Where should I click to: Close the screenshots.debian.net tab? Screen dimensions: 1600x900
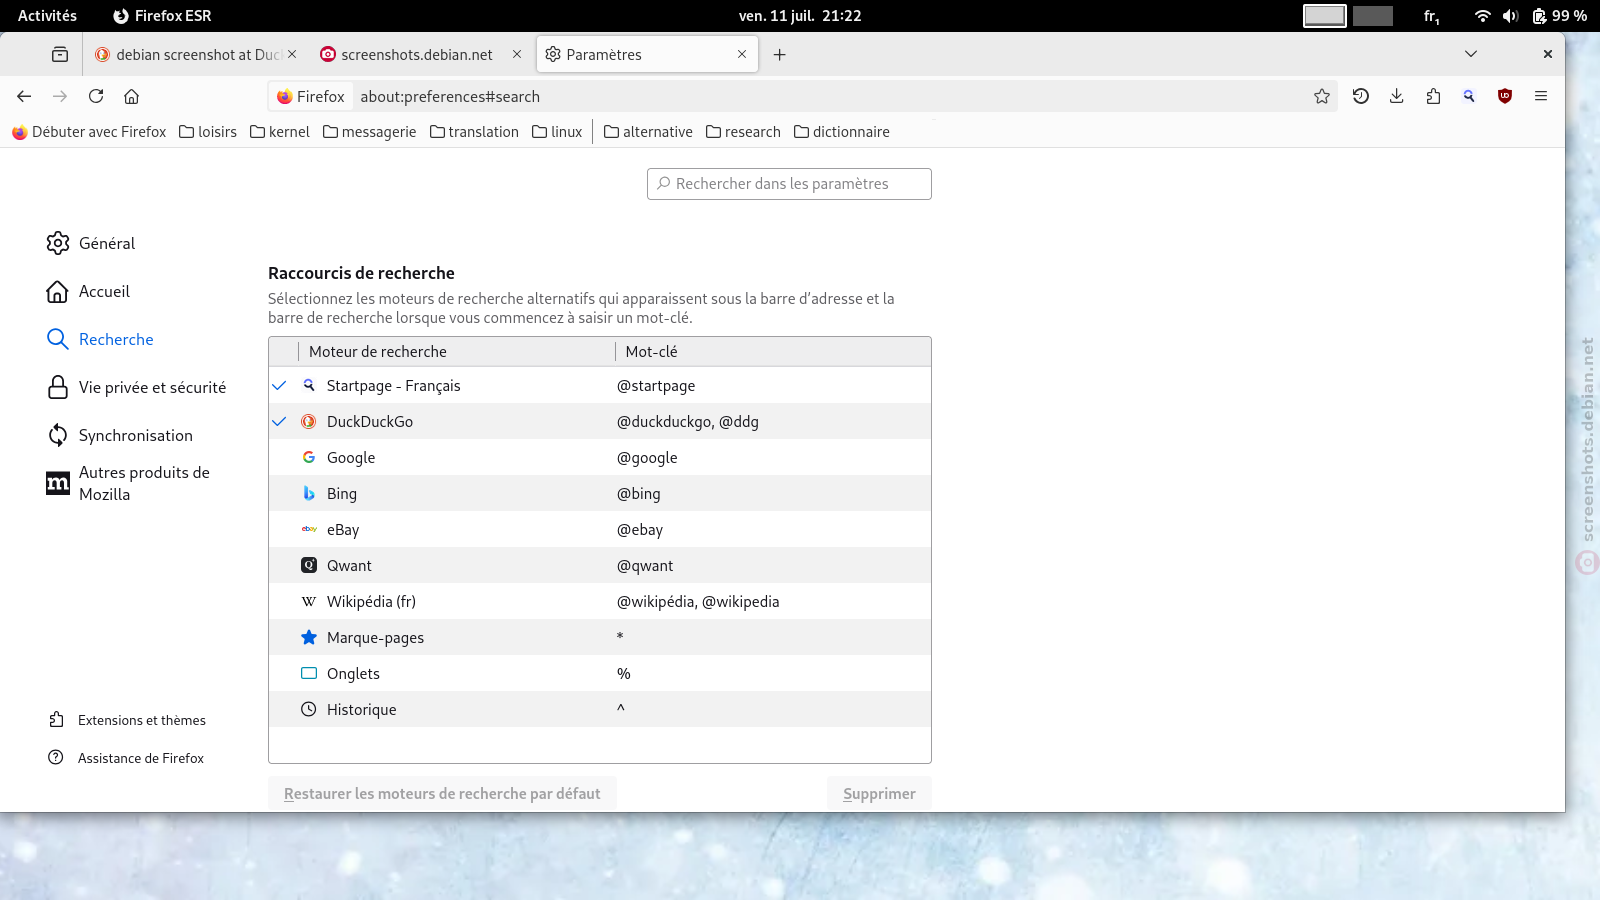pos(517,54)
